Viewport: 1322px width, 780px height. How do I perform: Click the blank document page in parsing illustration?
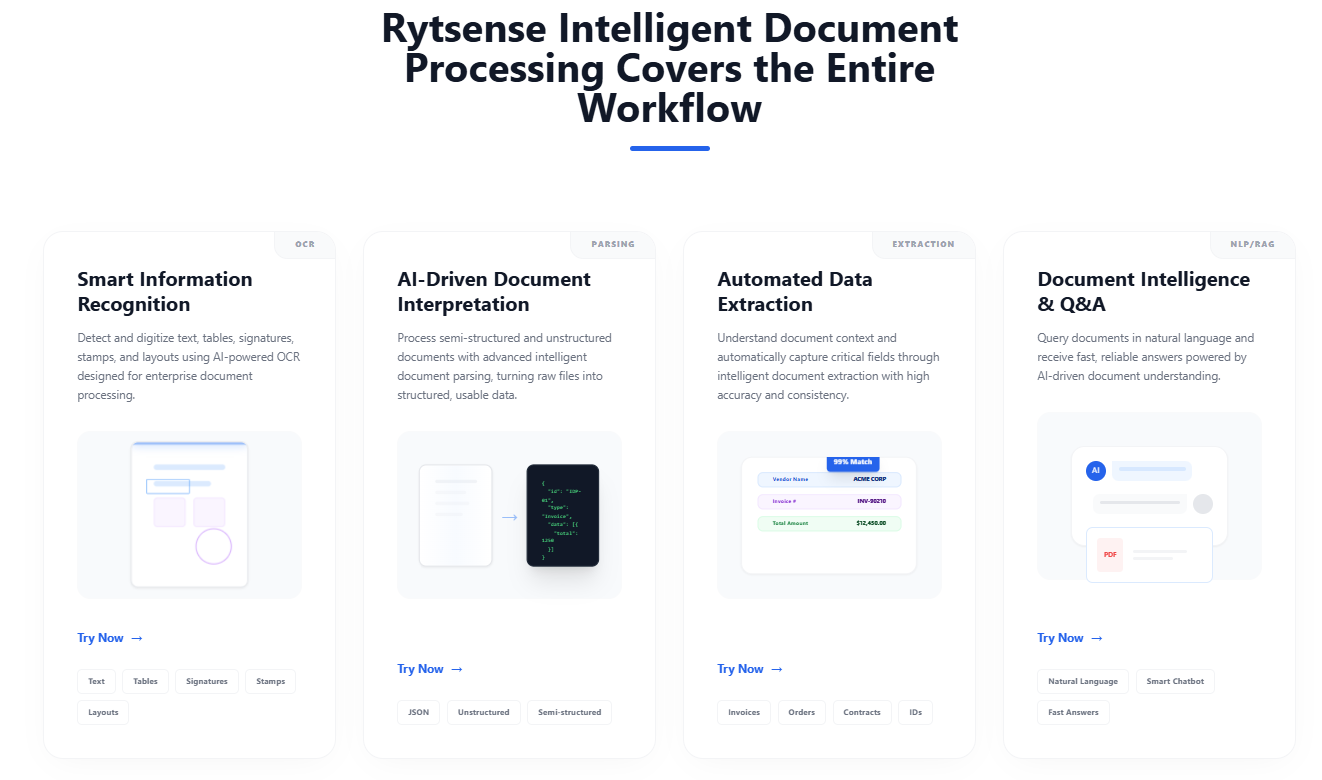[456, 515]
